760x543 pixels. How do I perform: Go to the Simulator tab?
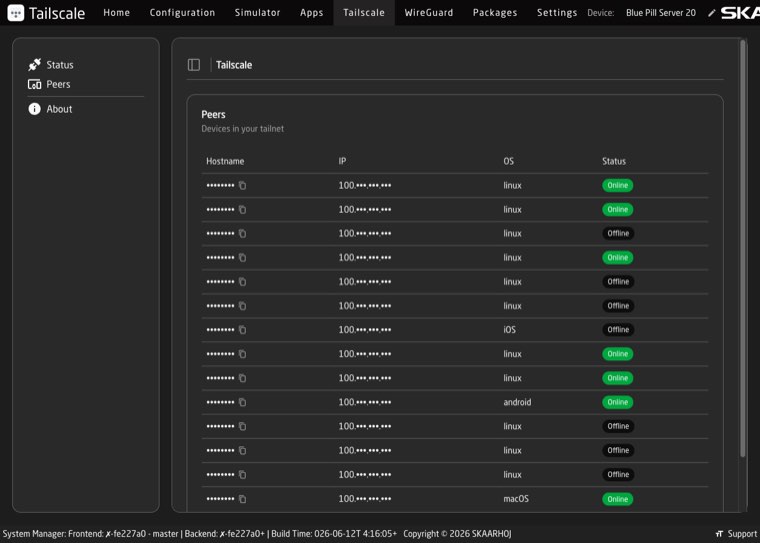(257, 13)
